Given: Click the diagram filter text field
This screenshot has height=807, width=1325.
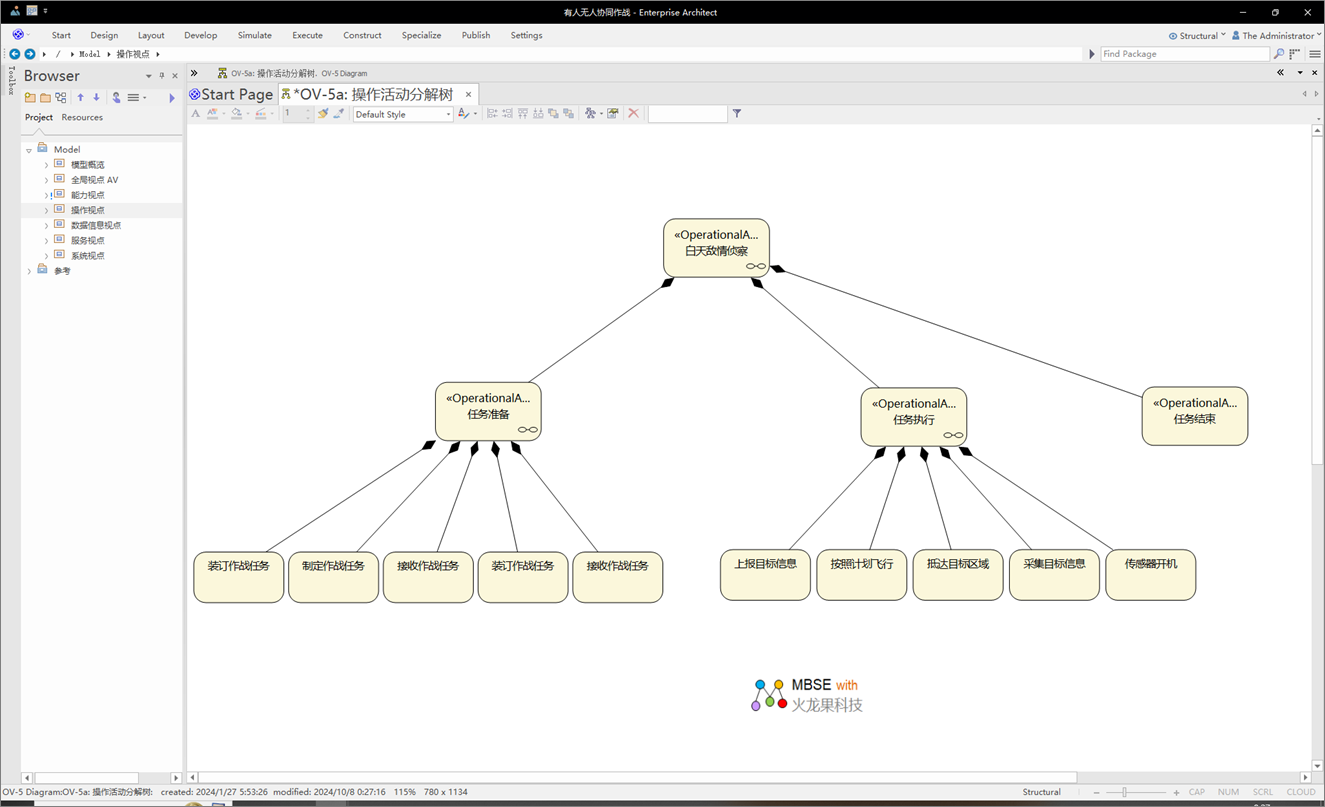Looking at the screenshot, I should pos(688,114).
